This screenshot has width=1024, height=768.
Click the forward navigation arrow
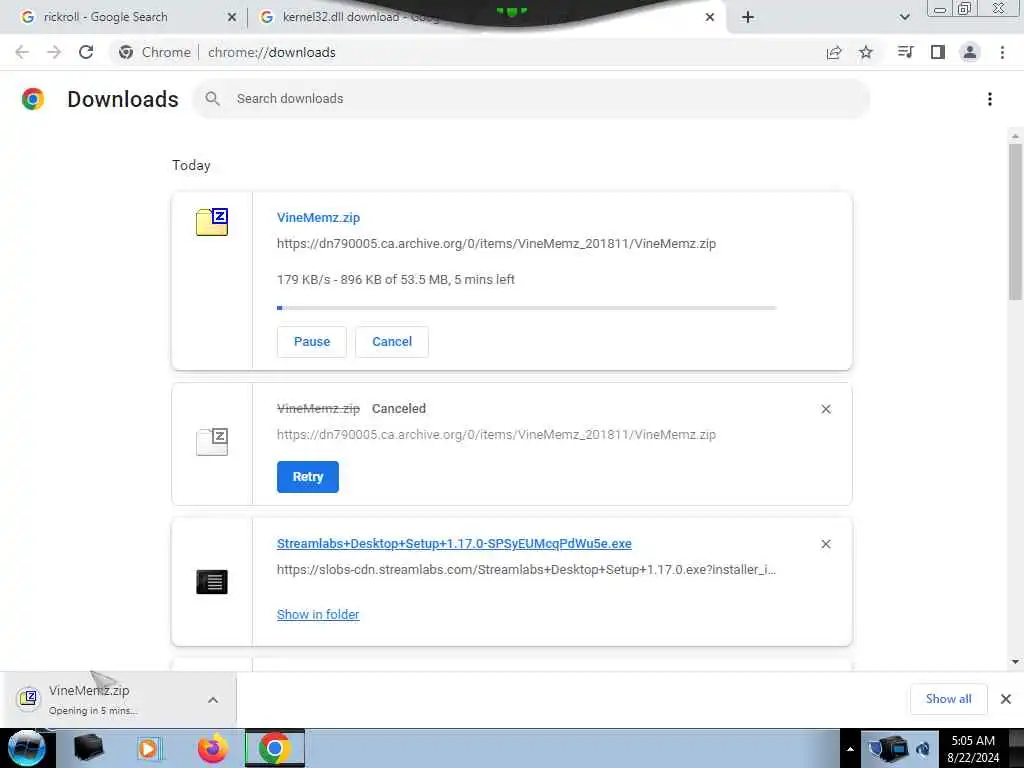54,52
